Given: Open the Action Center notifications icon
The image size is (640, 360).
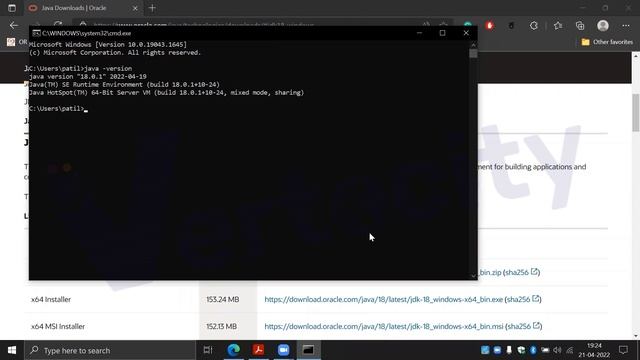Looking at the screenshot, I should click(623, 350).
